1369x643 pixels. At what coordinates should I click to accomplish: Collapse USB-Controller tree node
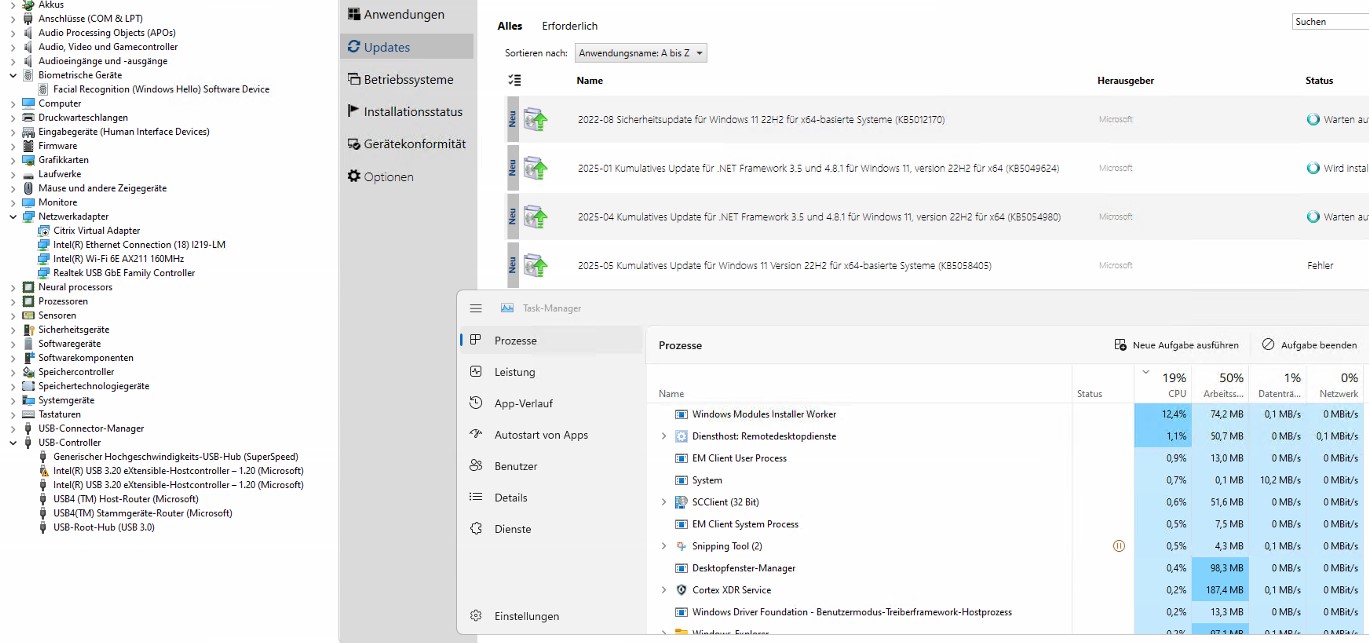pyautogui.click(x=13, y=442)
